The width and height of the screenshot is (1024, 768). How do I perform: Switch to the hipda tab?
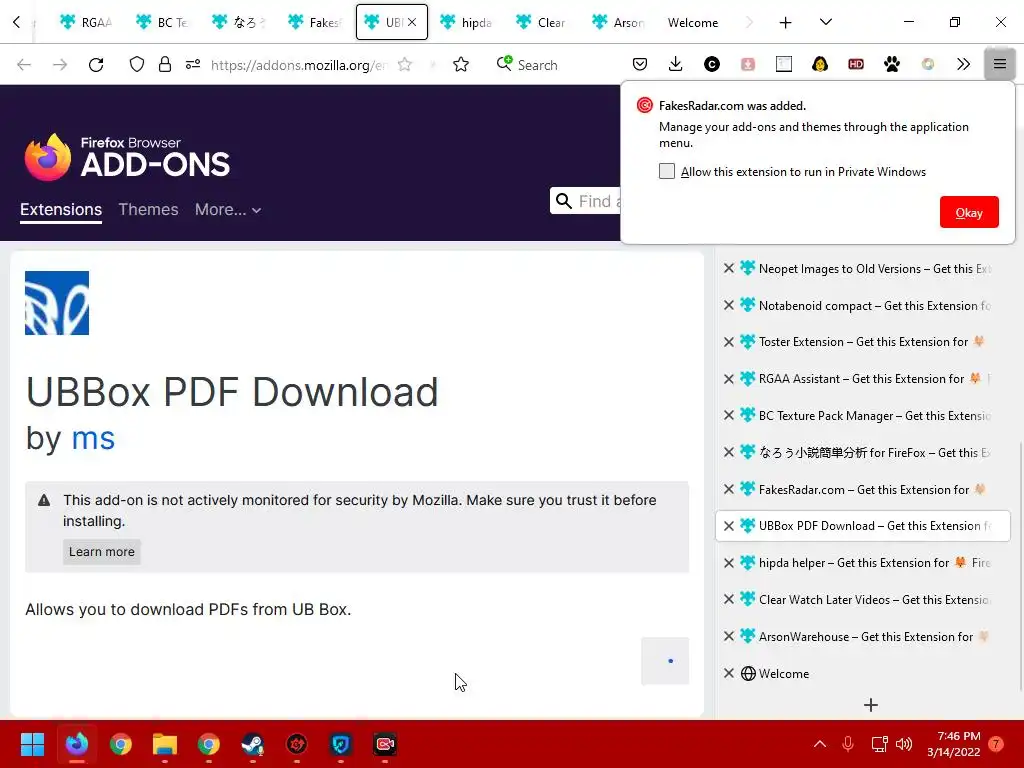point(466,22)
